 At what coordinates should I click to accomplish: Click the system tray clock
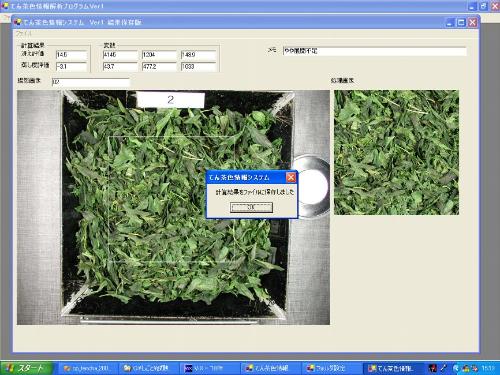(488, 368)
